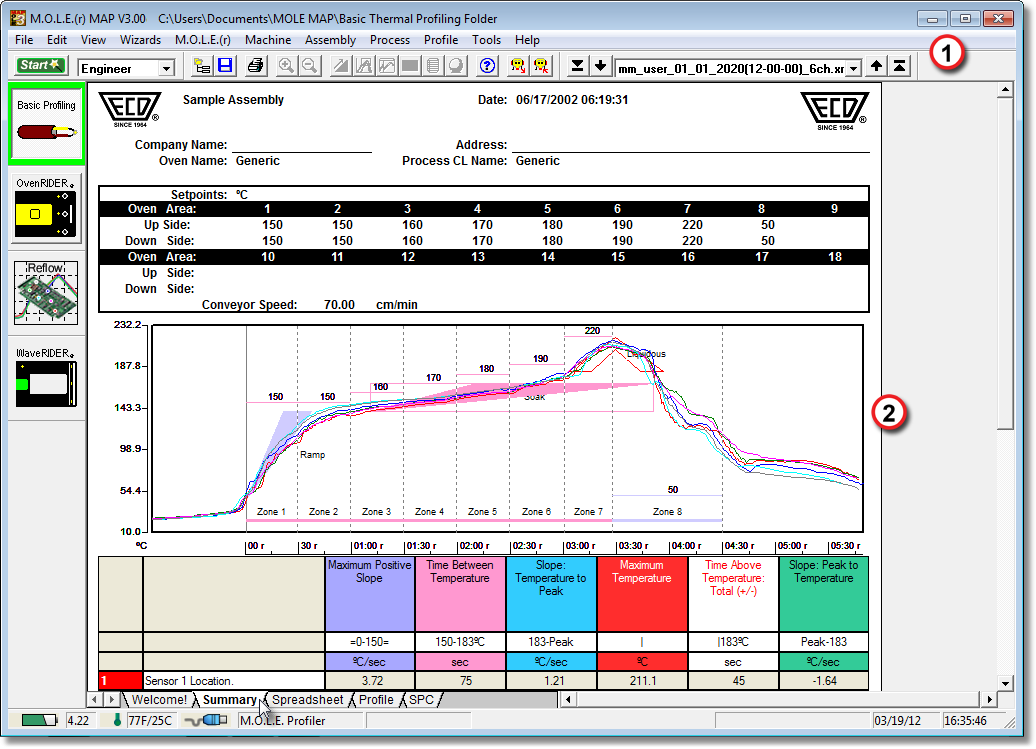1036x749 pixels.
Task: Switch to the Summary worksheet tab
Action: tap(229, 699)
